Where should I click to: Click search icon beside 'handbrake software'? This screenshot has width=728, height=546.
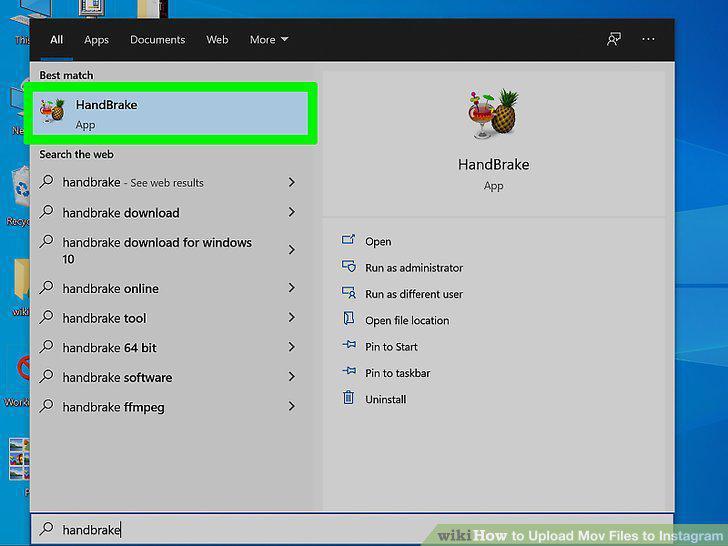[x=46, y=376]
